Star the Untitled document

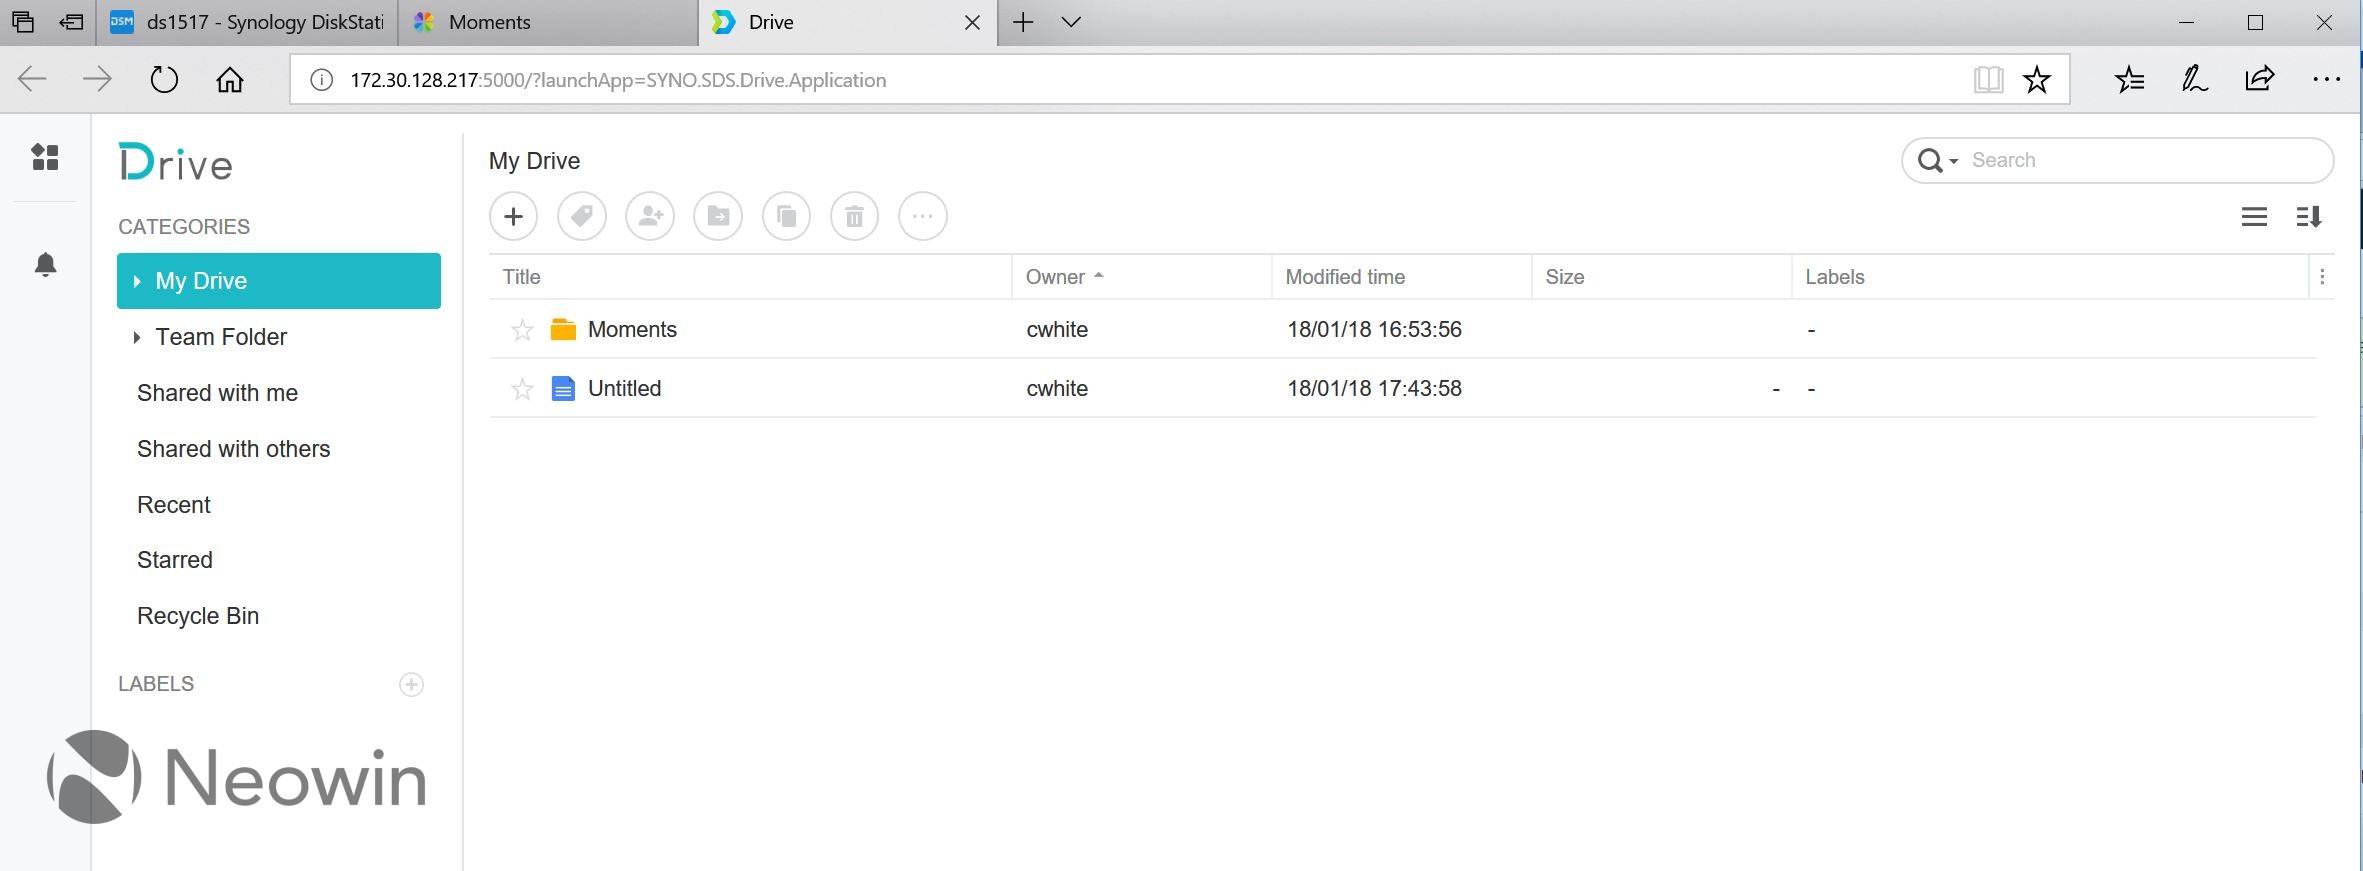point(522,389)
